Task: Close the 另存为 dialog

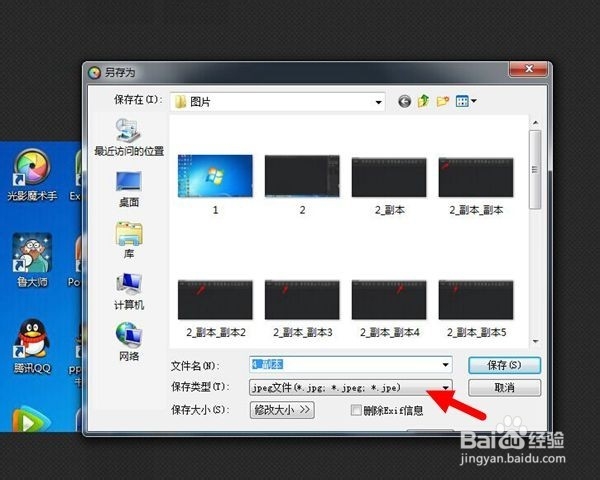Action: click(x=529, y=69)
